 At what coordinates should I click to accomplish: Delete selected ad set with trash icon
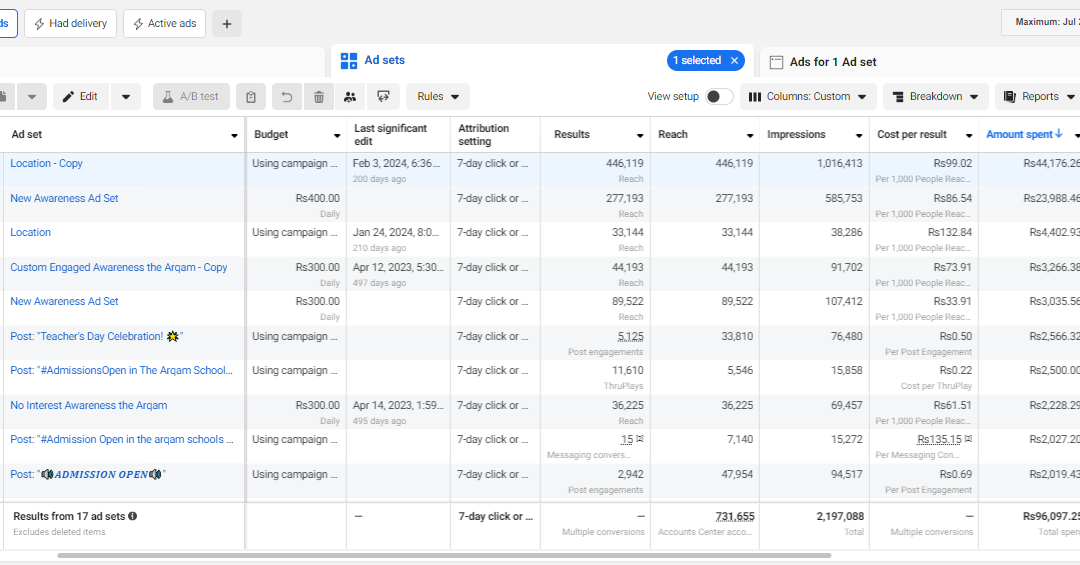[319, 97]
